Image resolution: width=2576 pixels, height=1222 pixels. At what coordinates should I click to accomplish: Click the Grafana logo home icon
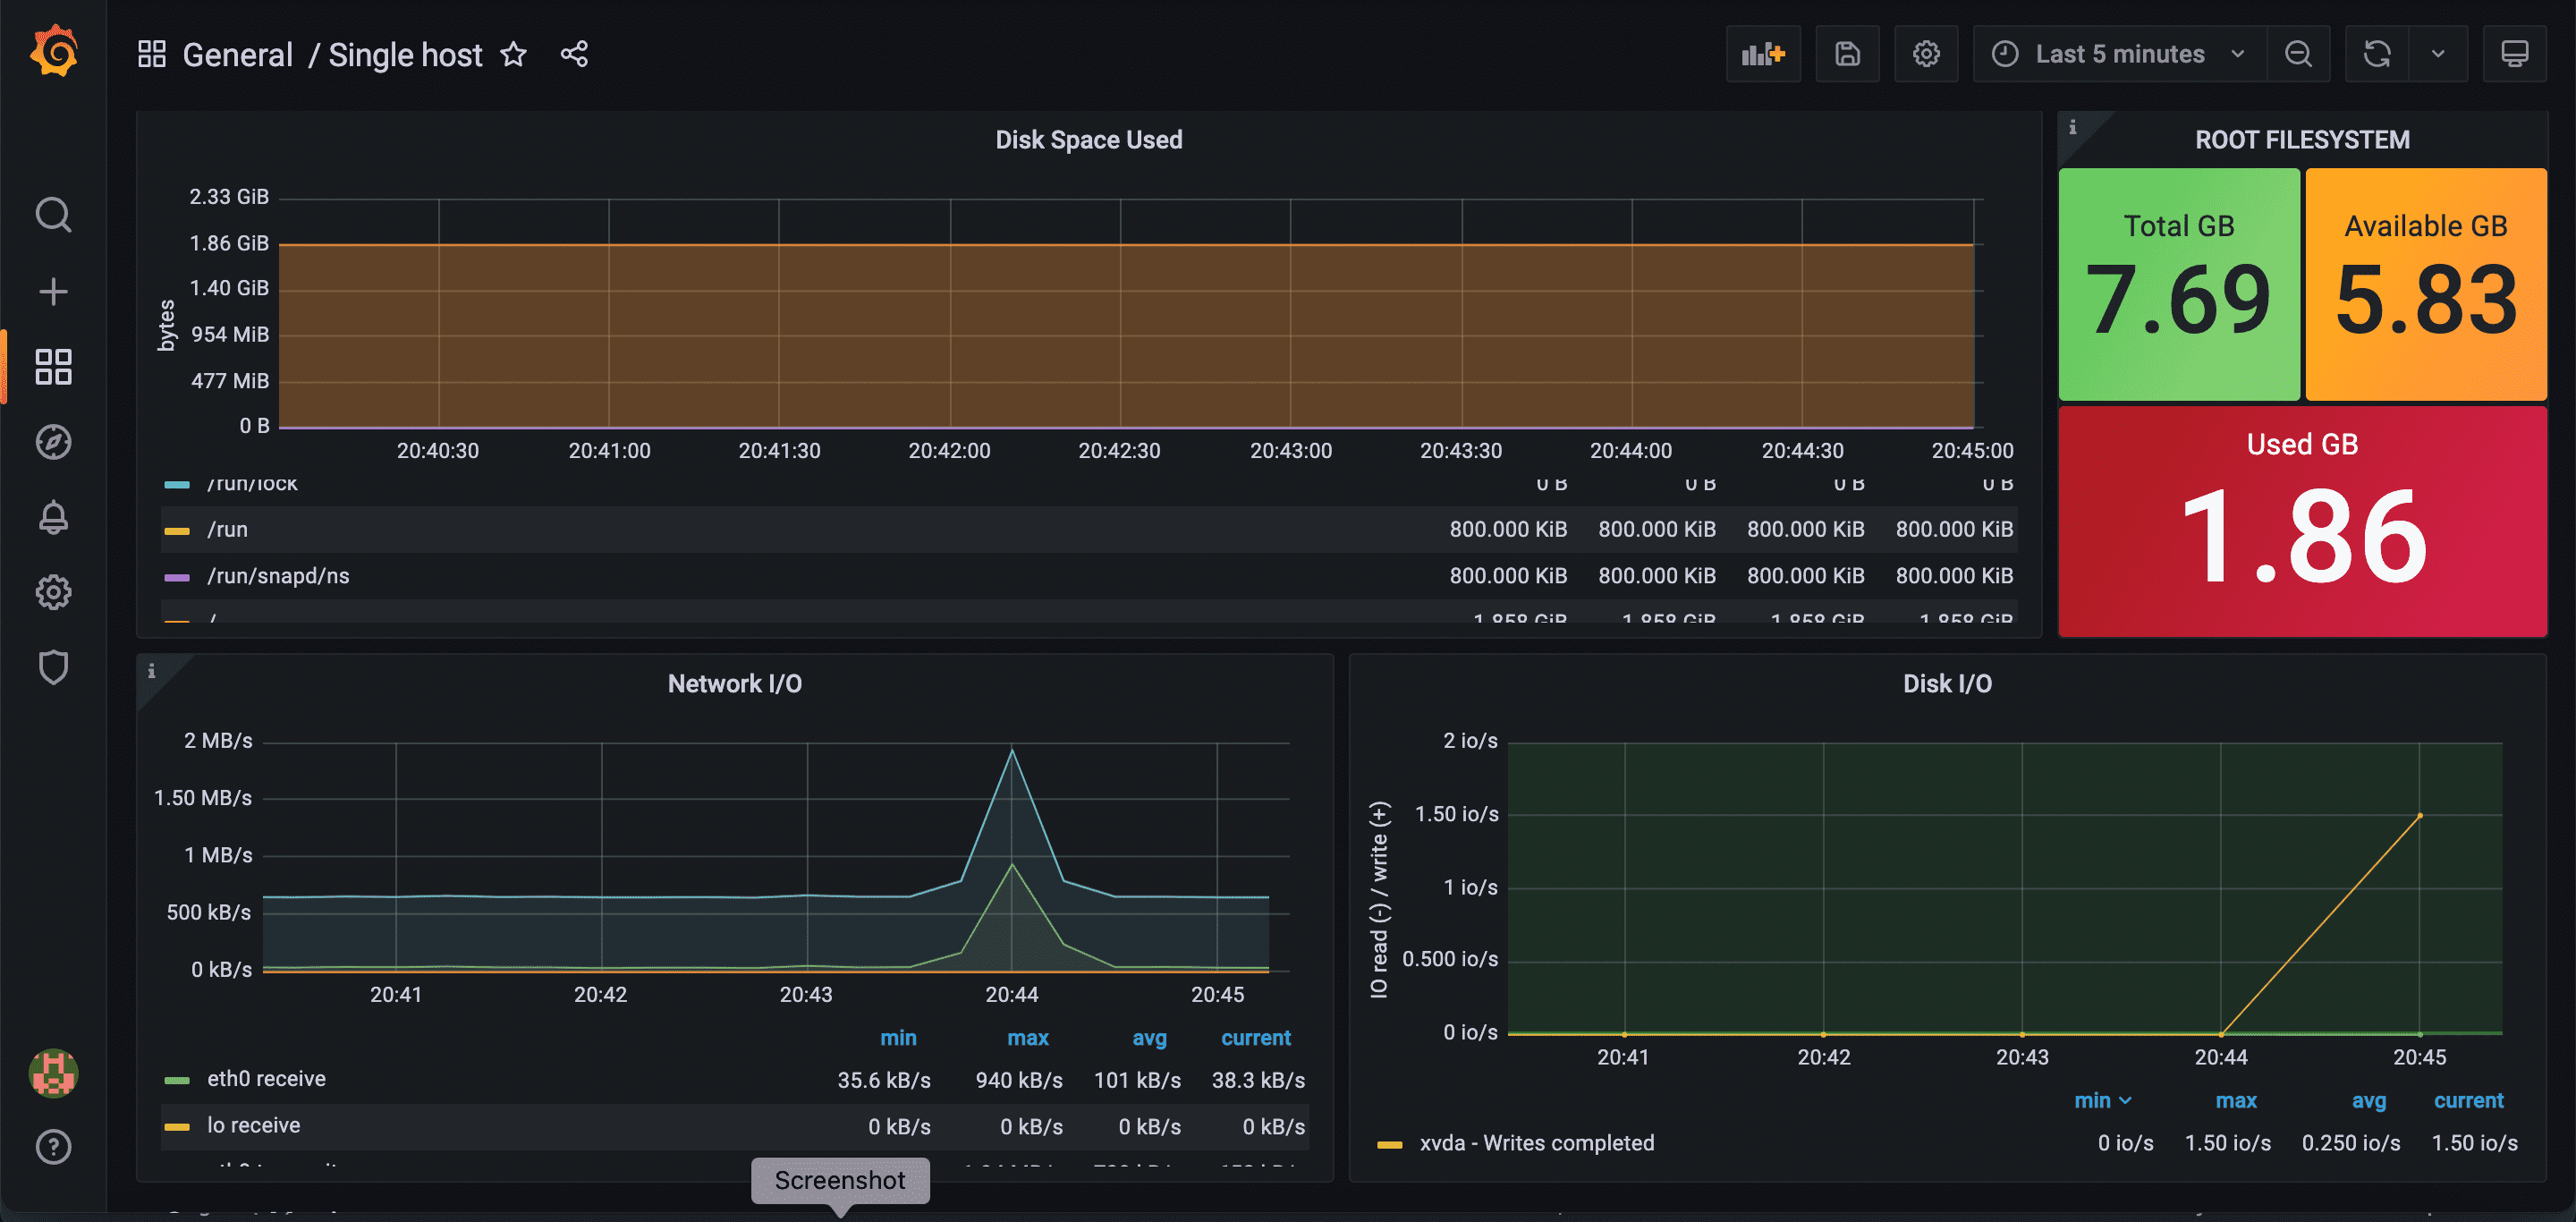(54, 52)
